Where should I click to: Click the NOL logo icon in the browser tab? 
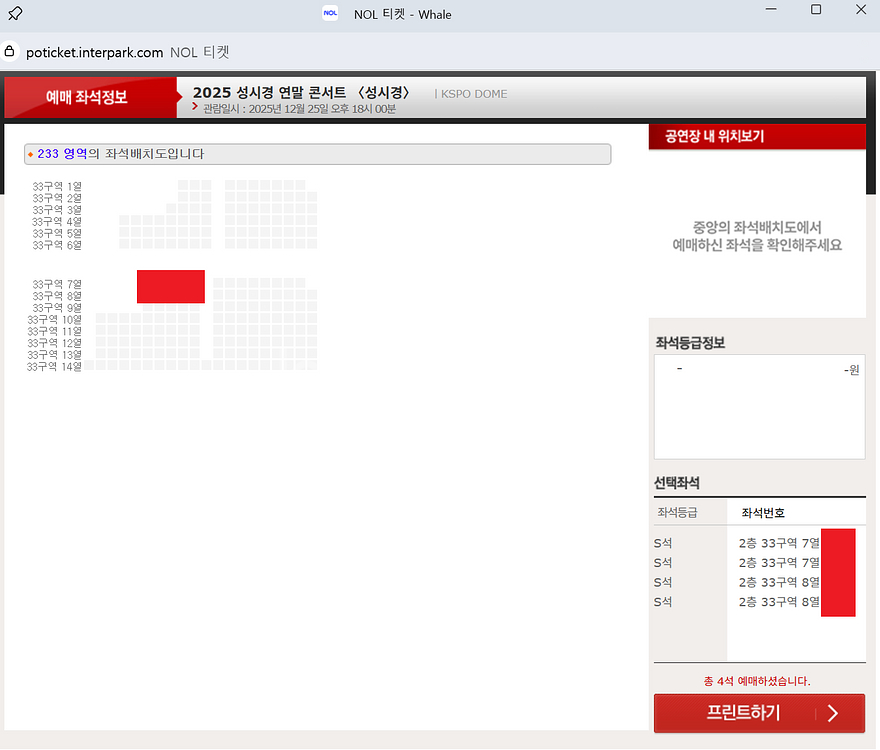[x=330, y=13]
